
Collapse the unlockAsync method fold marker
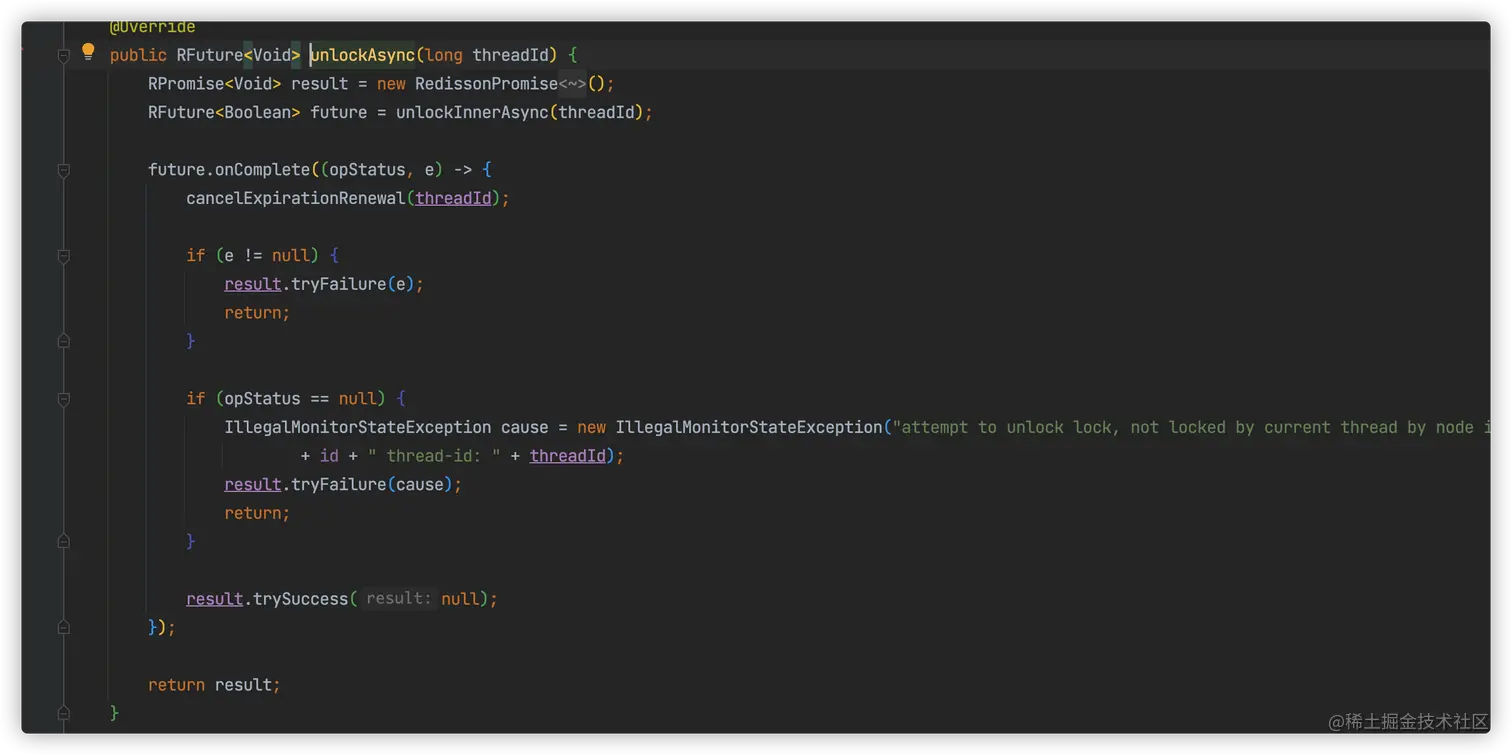coord(63,56)
